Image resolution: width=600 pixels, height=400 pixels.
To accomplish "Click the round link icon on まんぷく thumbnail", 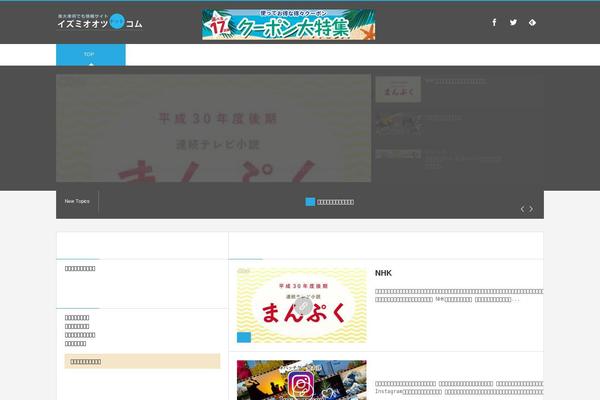I will (303, 306).
